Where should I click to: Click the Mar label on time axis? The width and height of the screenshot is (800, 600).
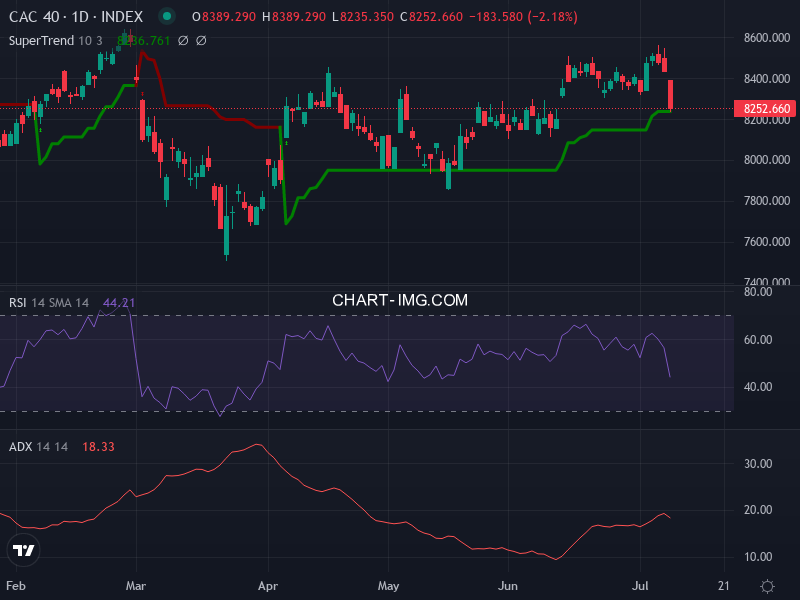[136, 586]
